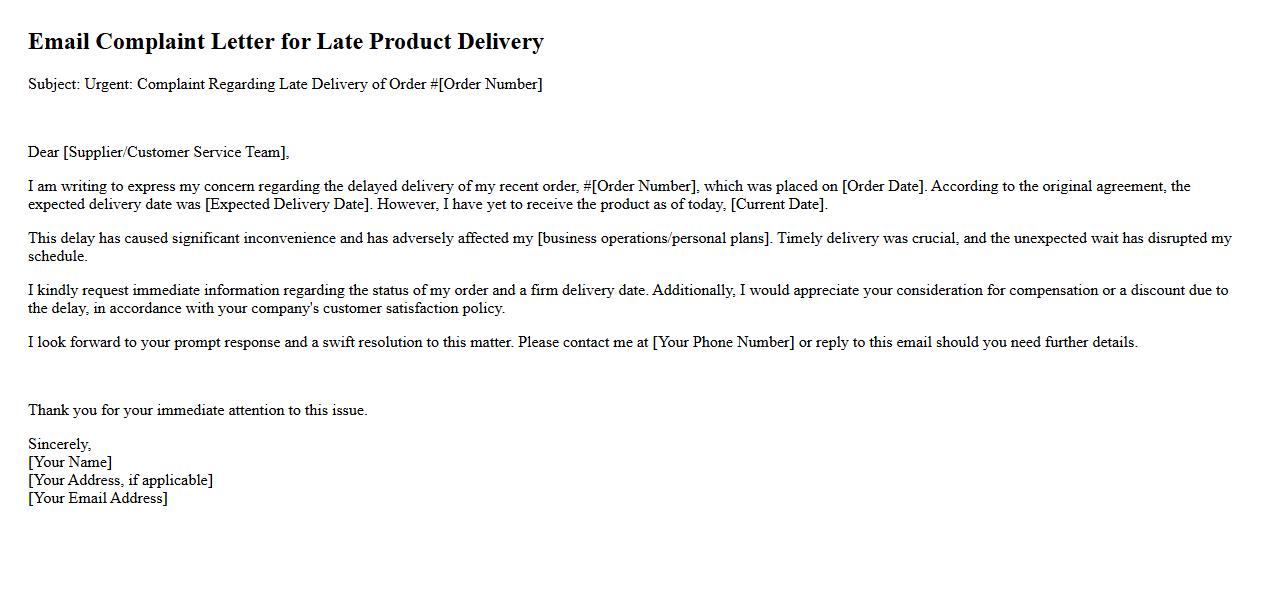Click the "[Your Phone Number]" placeholder

click(x=723, y=342)
